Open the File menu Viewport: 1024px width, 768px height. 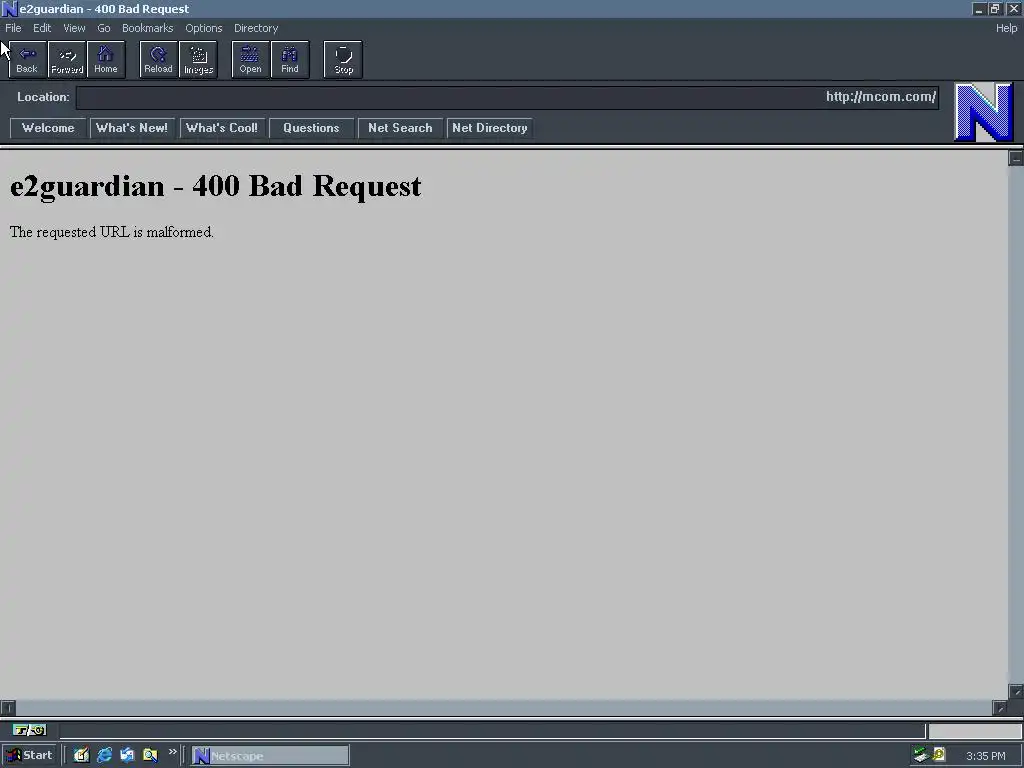click(13, 28)
